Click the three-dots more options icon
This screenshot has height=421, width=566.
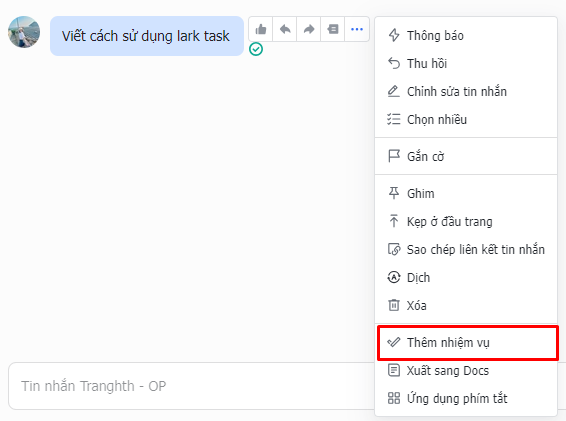tap(357, 29)
